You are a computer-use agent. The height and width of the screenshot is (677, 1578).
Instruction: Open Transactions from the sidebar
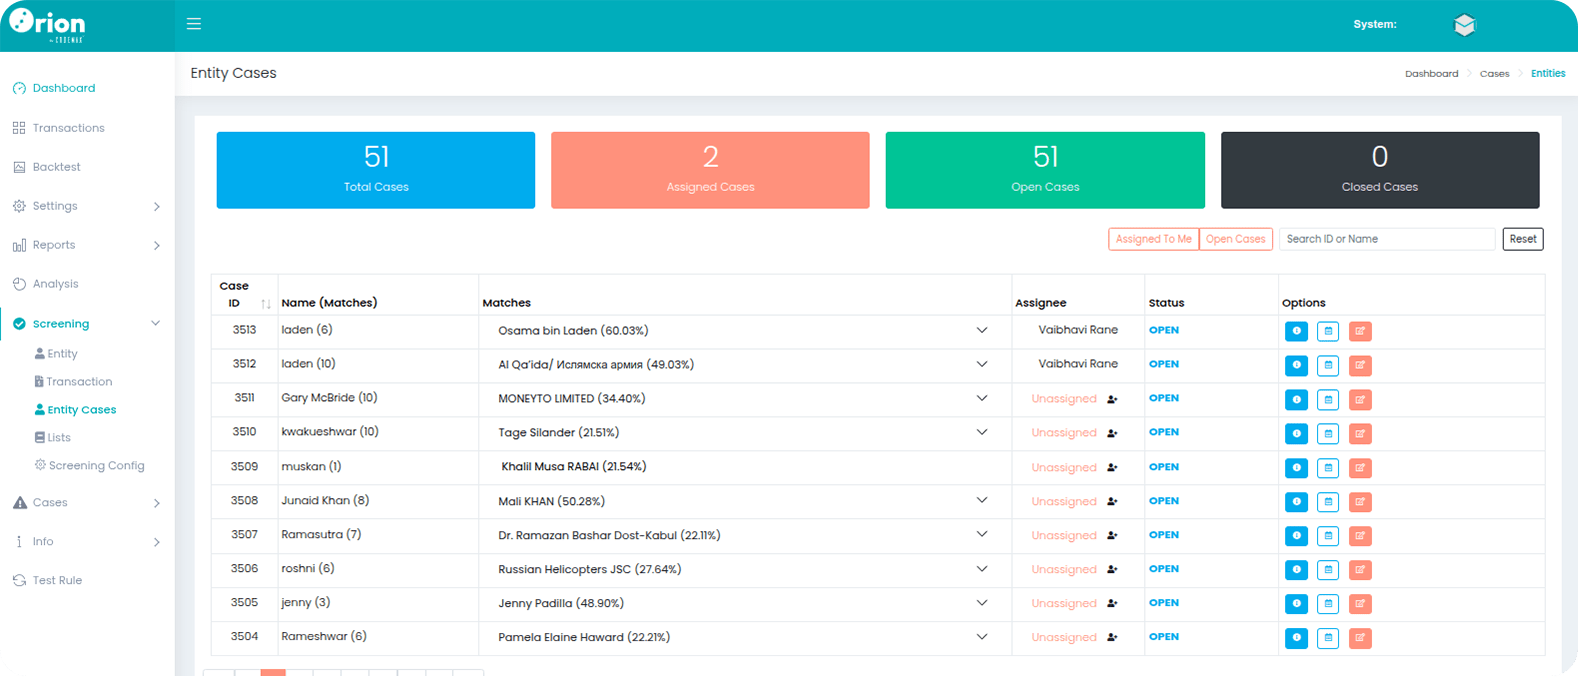point(68,128)
